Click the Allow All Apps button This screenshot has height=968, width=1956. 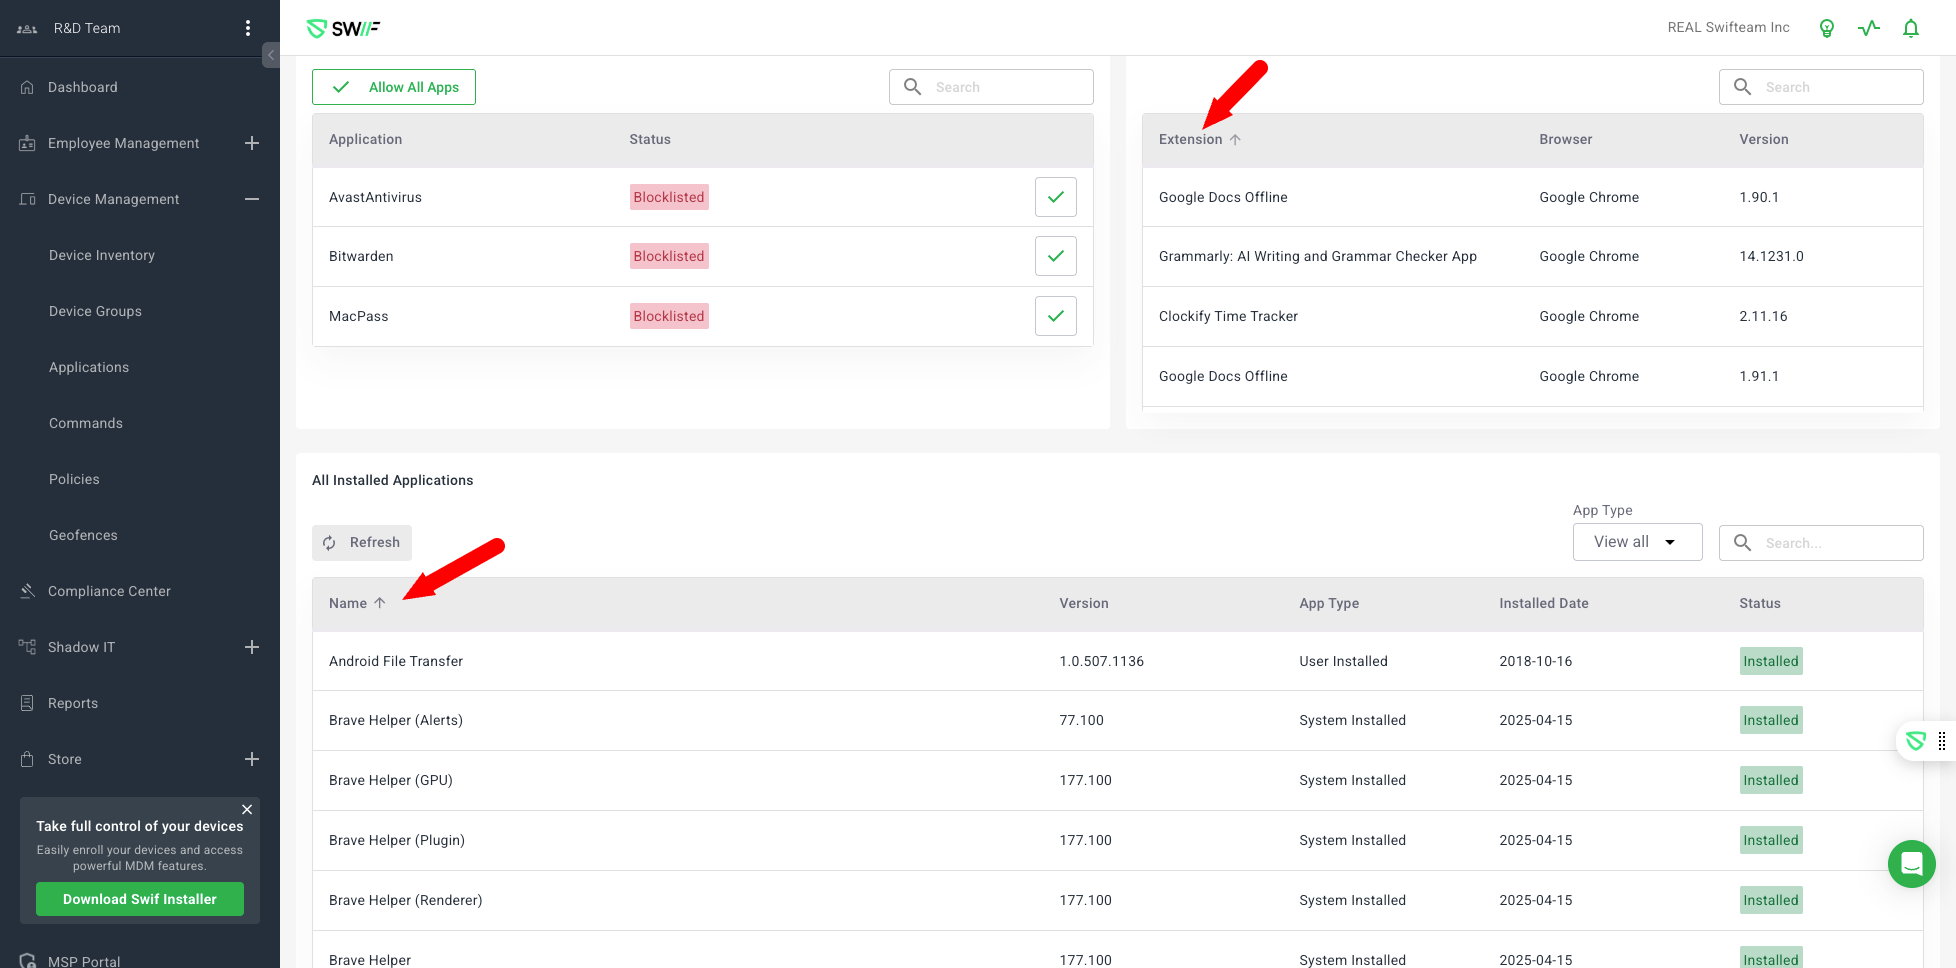click(x=394, y=87)
